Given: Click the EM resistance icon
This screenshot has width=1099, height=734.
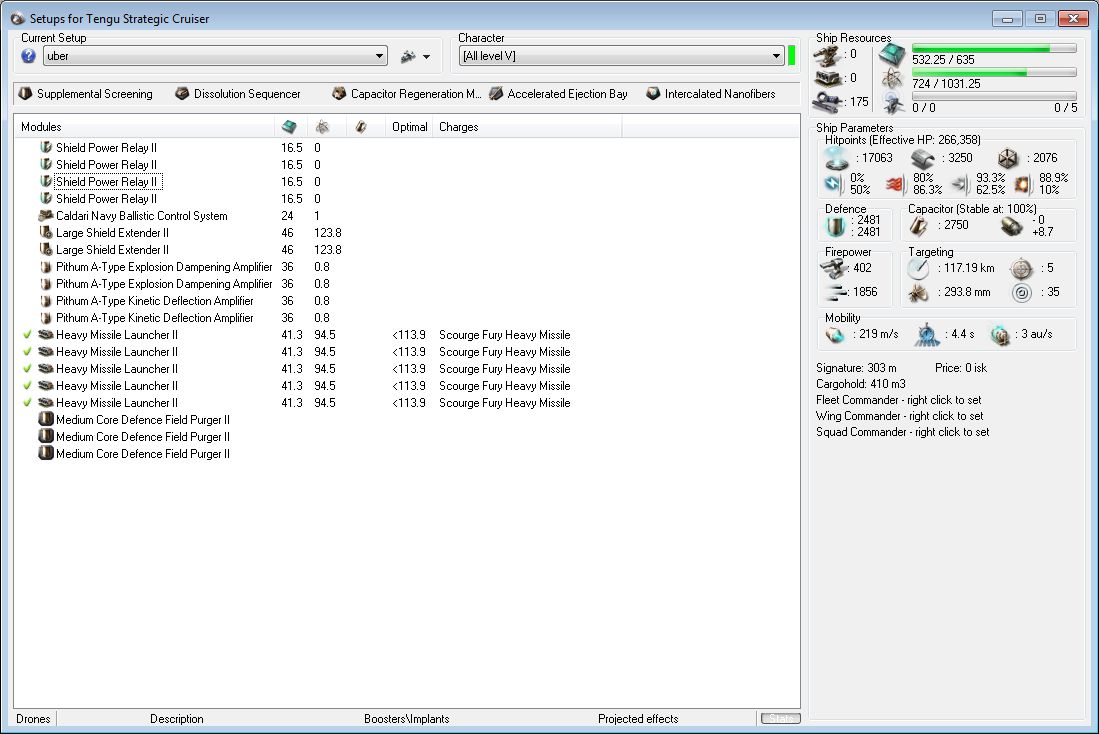Looking at the screenshot, I should click(833, 184).
